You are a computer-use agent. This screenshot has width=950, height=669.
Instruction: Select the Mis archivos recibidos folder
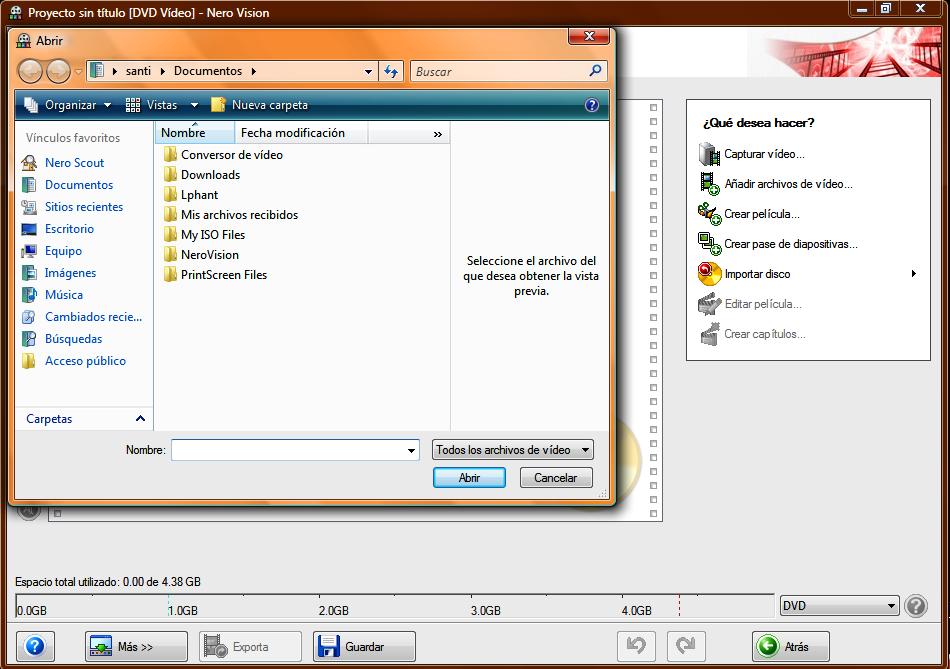click(x=231, y=215)
